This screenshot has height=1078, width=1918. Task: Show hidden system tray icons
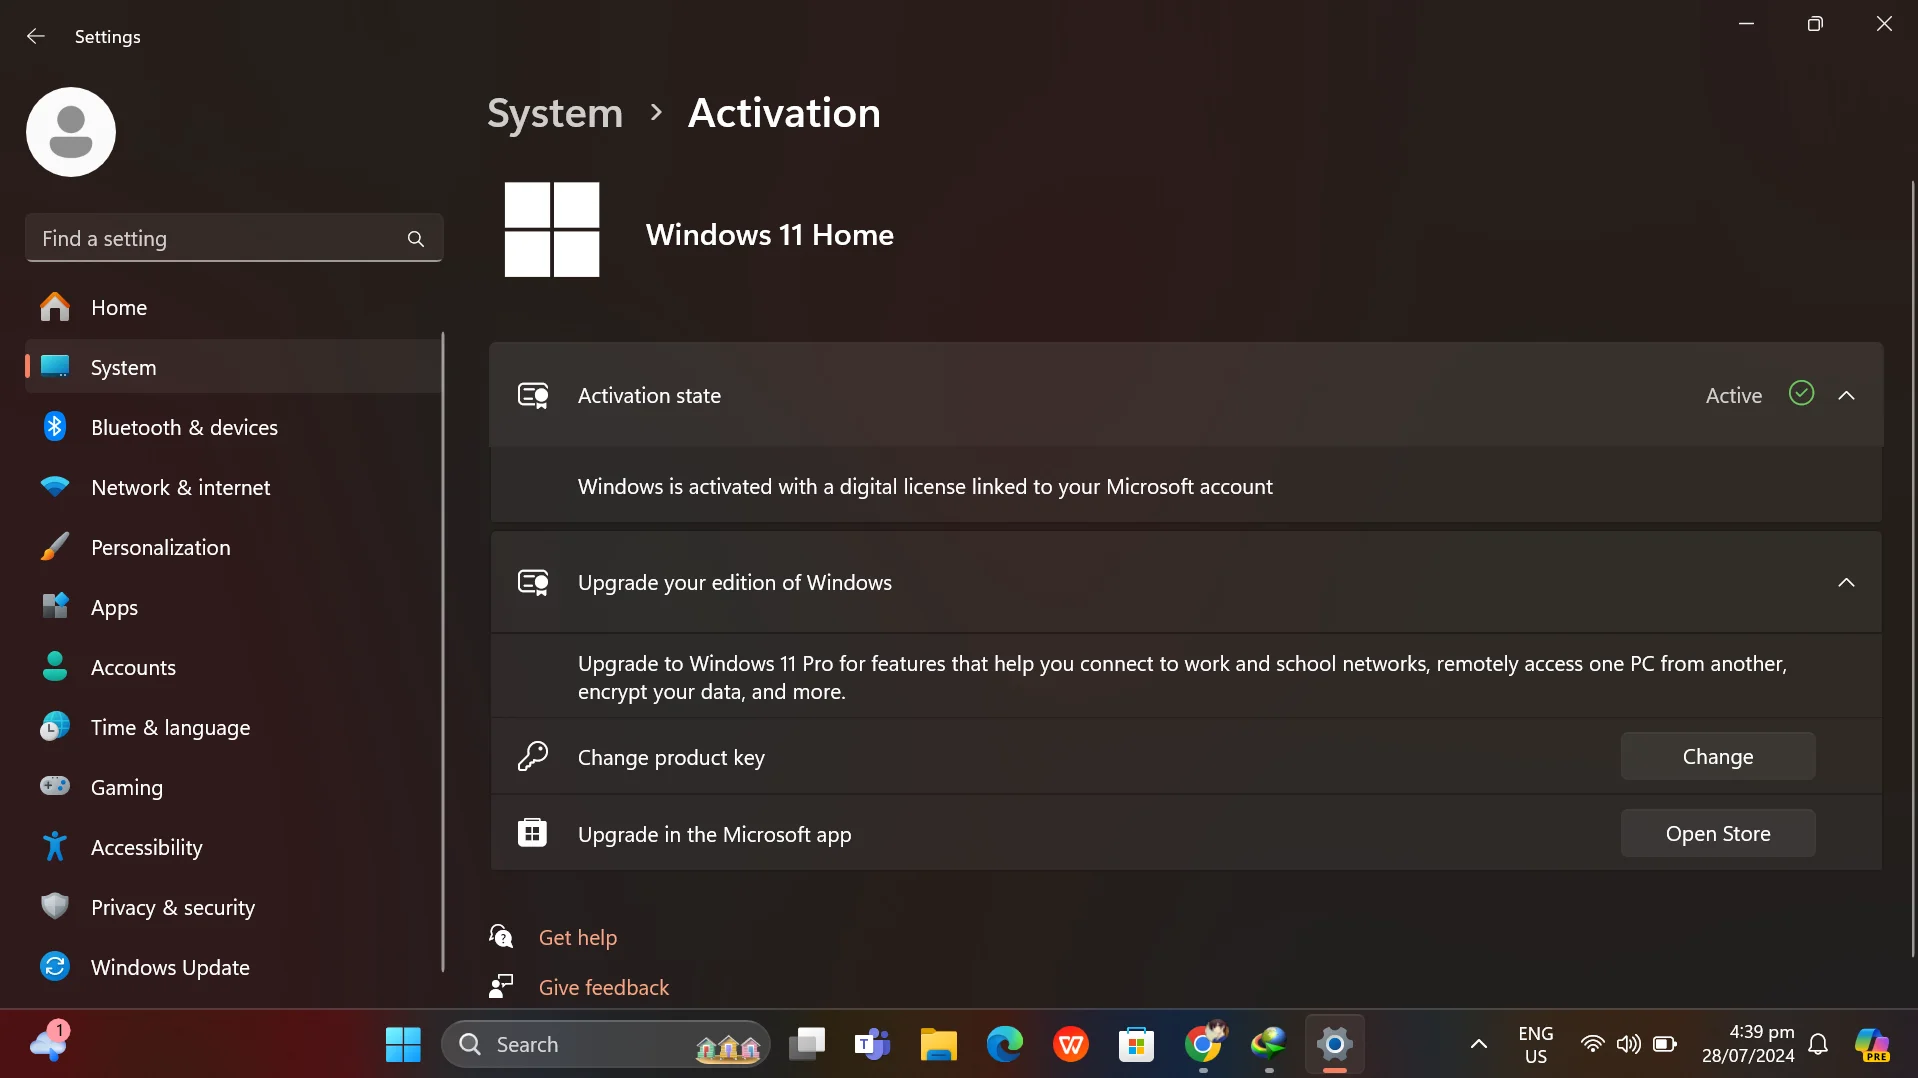pos(1478,1045)
